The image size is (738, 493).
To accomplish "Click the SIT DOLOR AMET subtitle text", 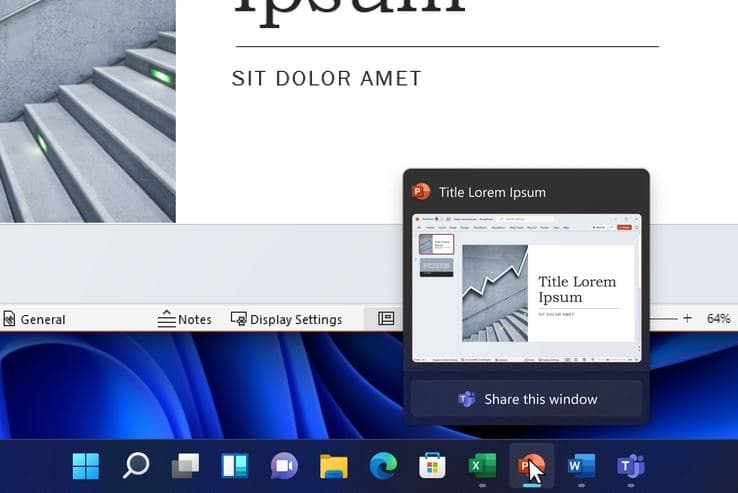I will [327, 78].
